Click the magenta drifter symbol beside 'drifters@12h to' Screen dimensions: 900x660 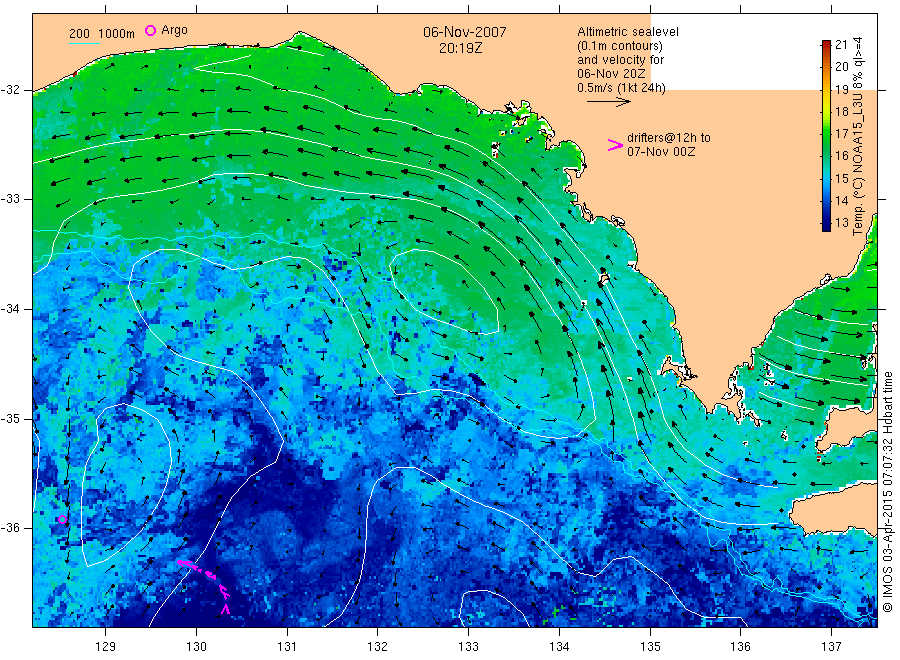(x=615, y=145)
